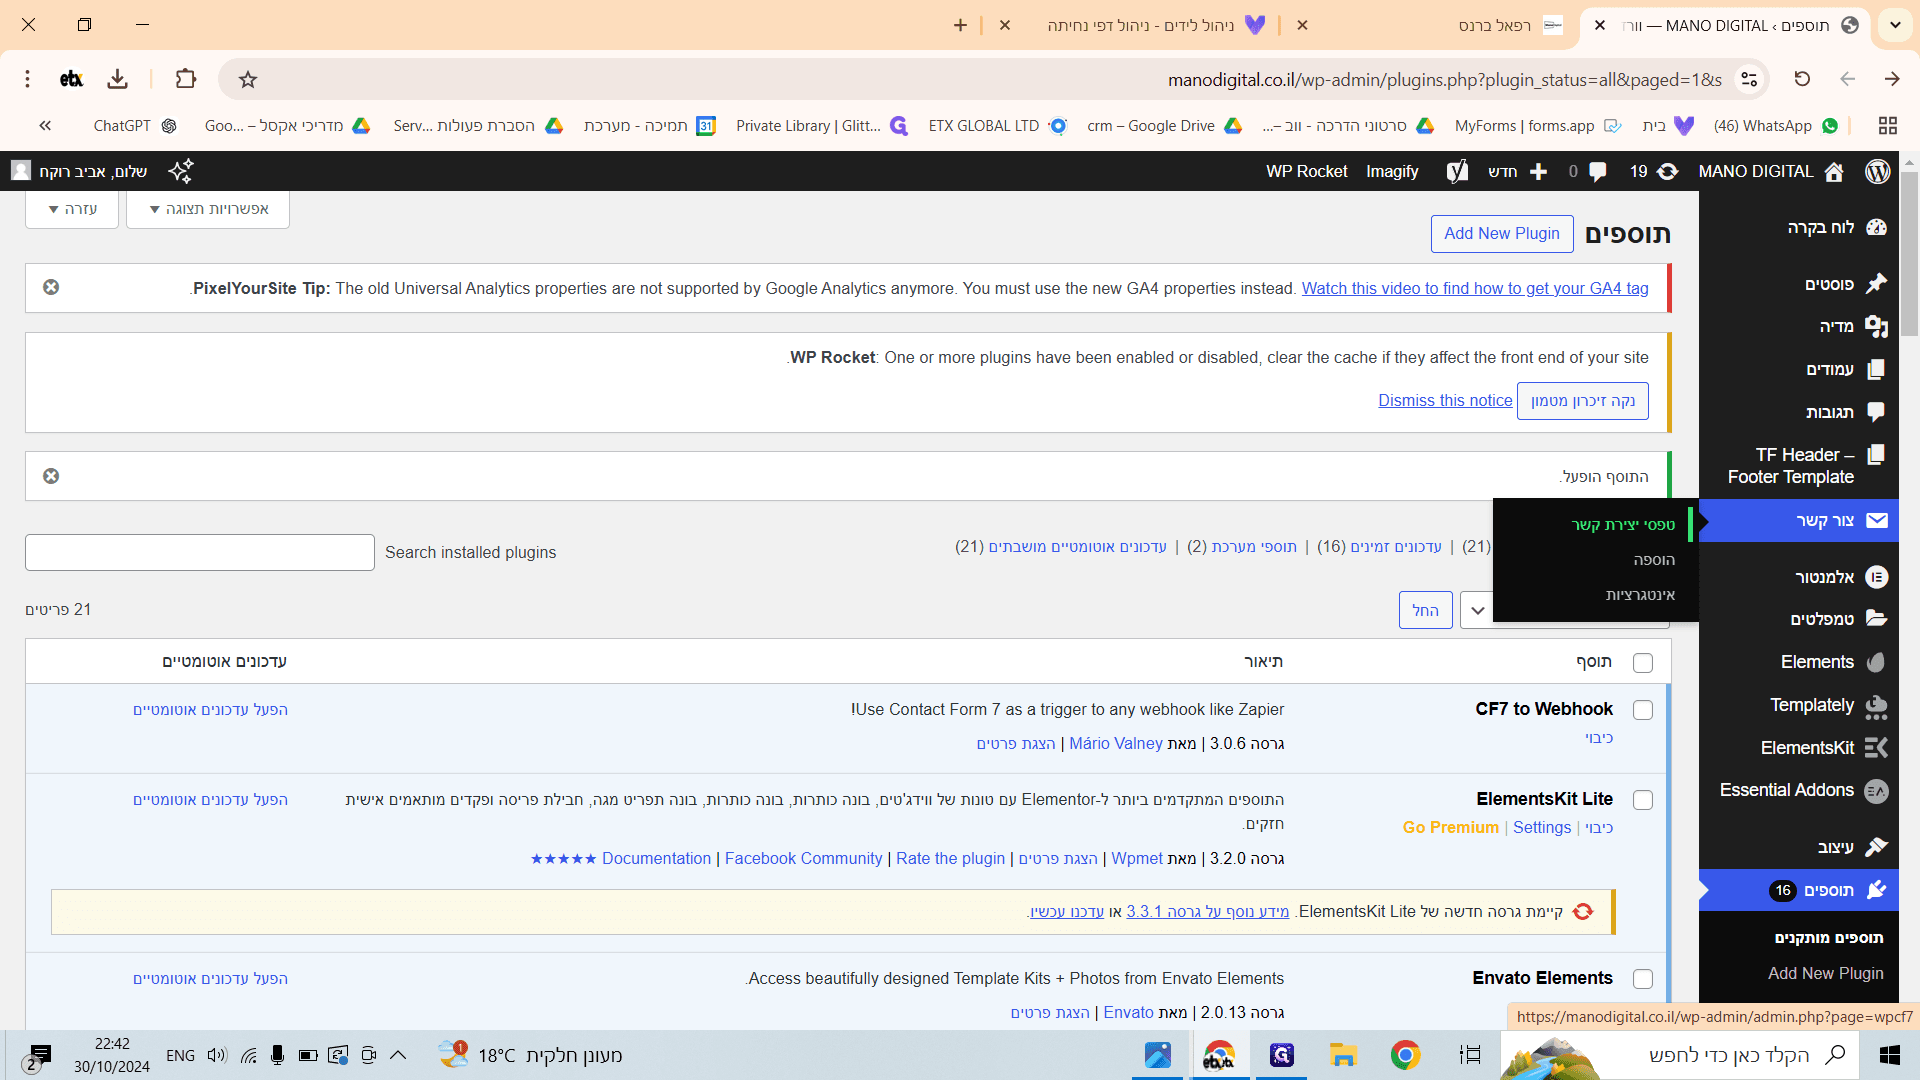Click Dismiss this notice link
Viewport: 1920px width, 1080px height.
tap(1445, 400)
